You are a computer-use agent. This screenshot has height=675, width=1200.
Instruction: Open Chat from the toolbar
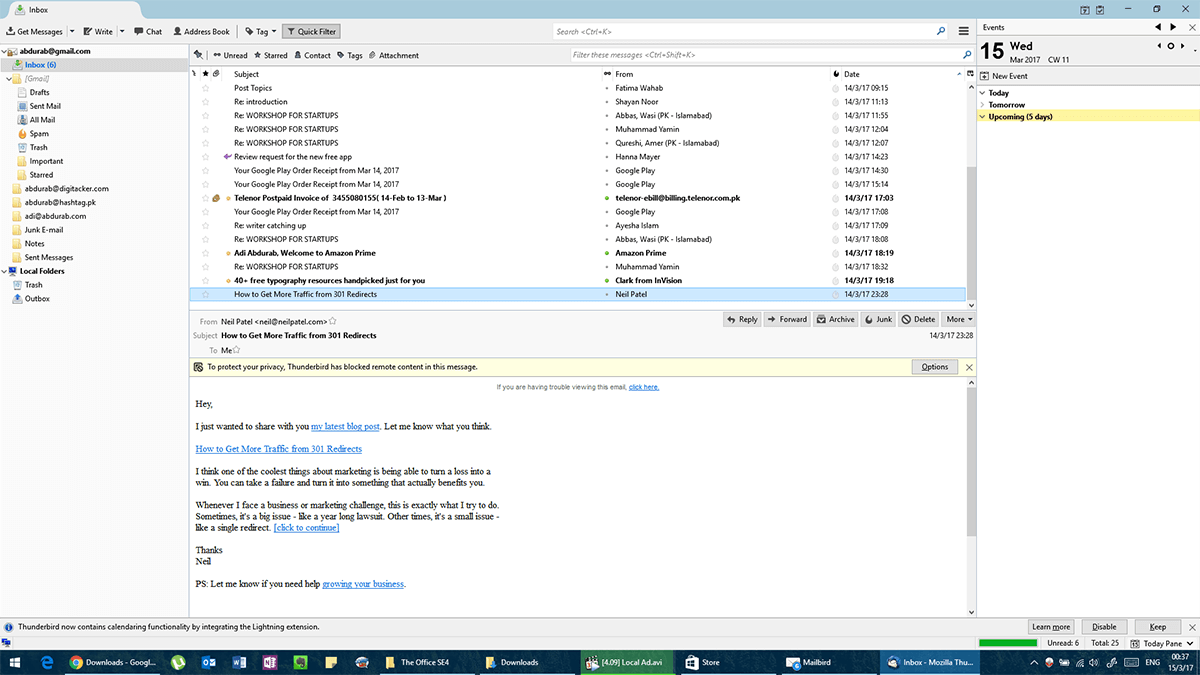coord(147,31)
